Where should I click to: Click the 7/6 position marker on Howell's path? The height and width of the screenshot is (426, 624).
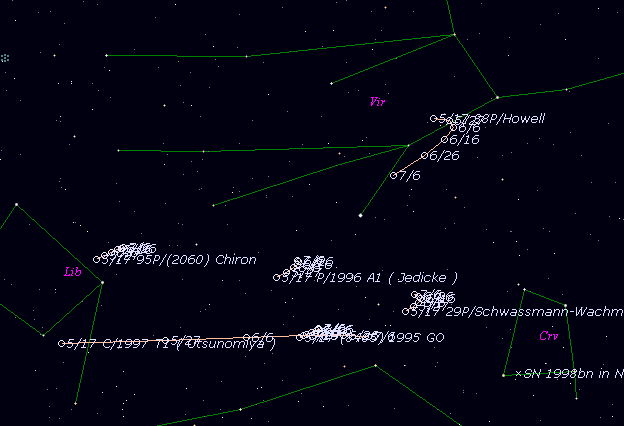tap(393, 175)
